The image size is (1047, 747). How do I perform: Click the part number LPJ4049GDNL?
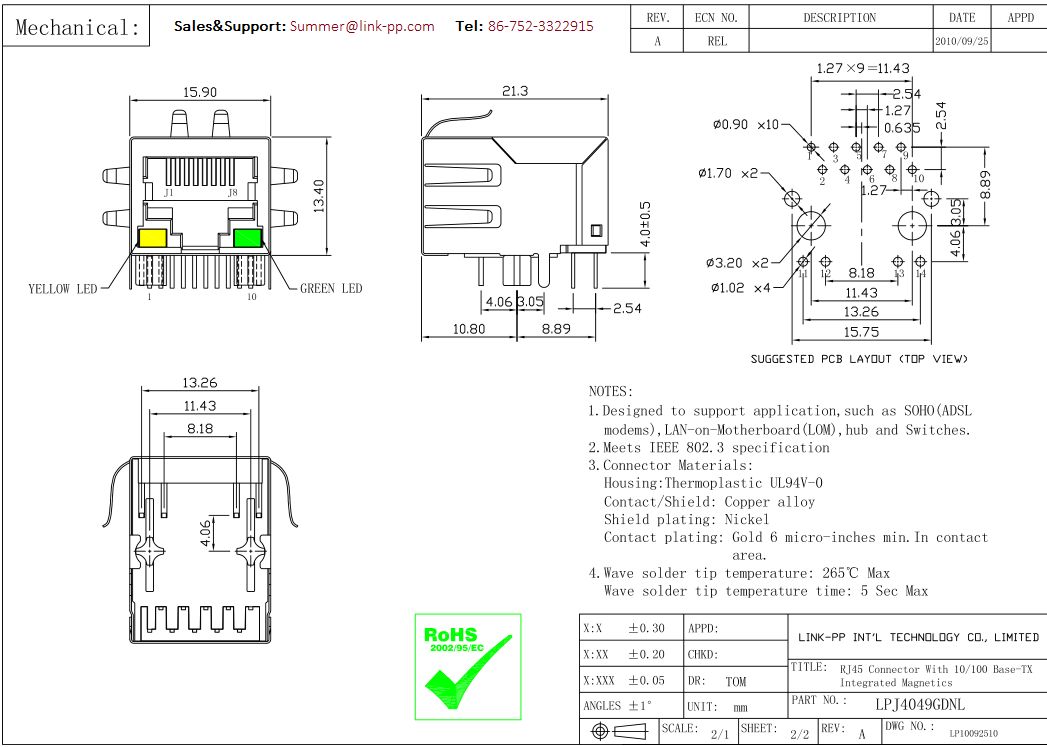coord(920,704)
